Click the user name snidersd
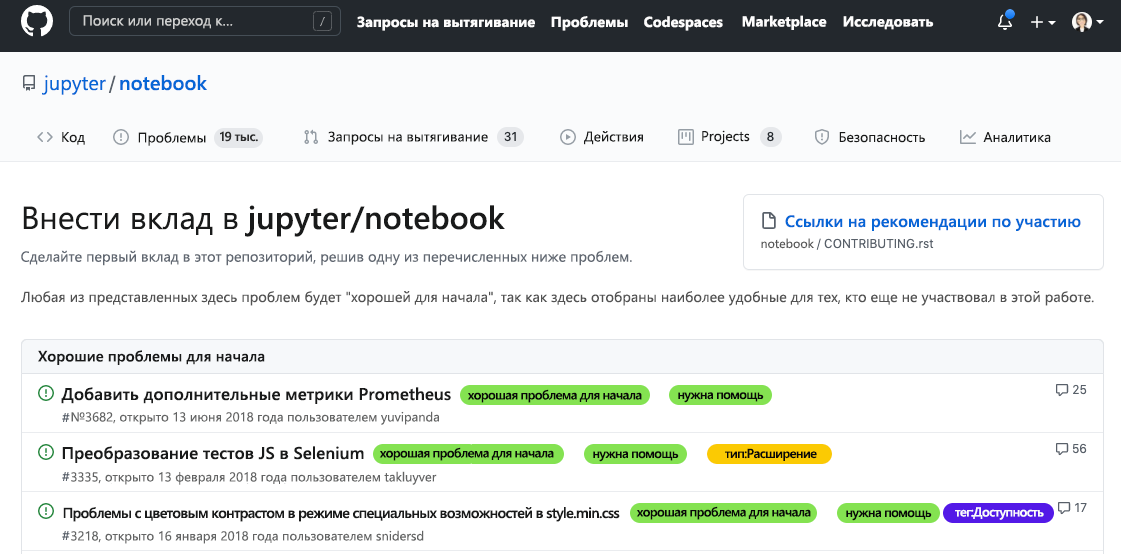 400,536
